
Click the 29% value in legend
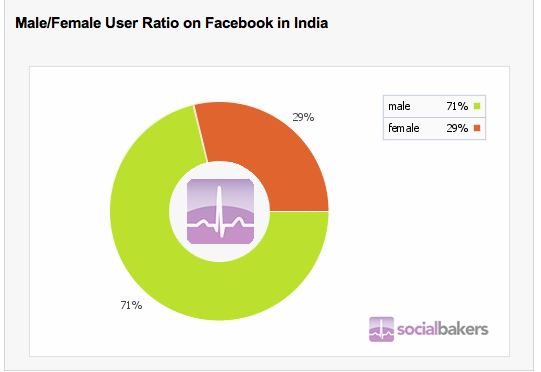pos(457,128)
